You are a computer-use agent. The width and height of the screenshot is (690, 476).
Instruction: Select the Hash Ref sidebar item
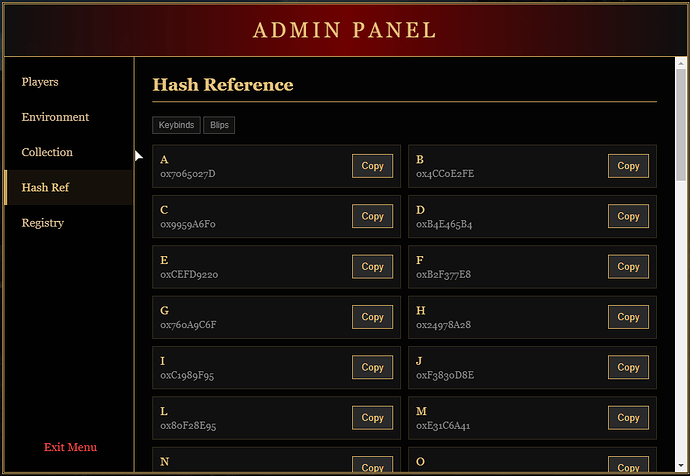click(45, 187)
